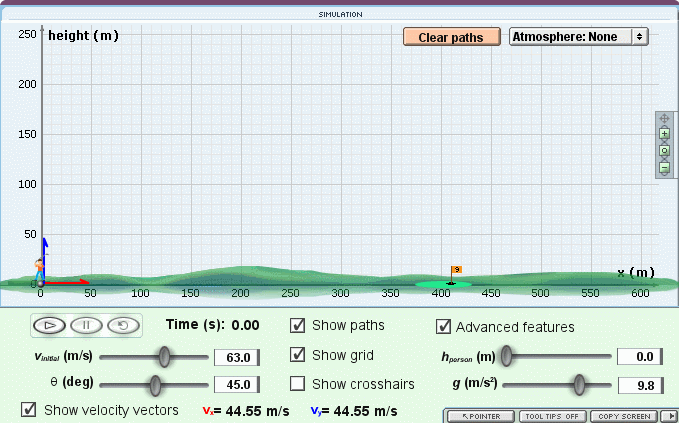Click the initial velocity slider handle
The height and width of the screenshot is (423, 679).
pos(165,356)
